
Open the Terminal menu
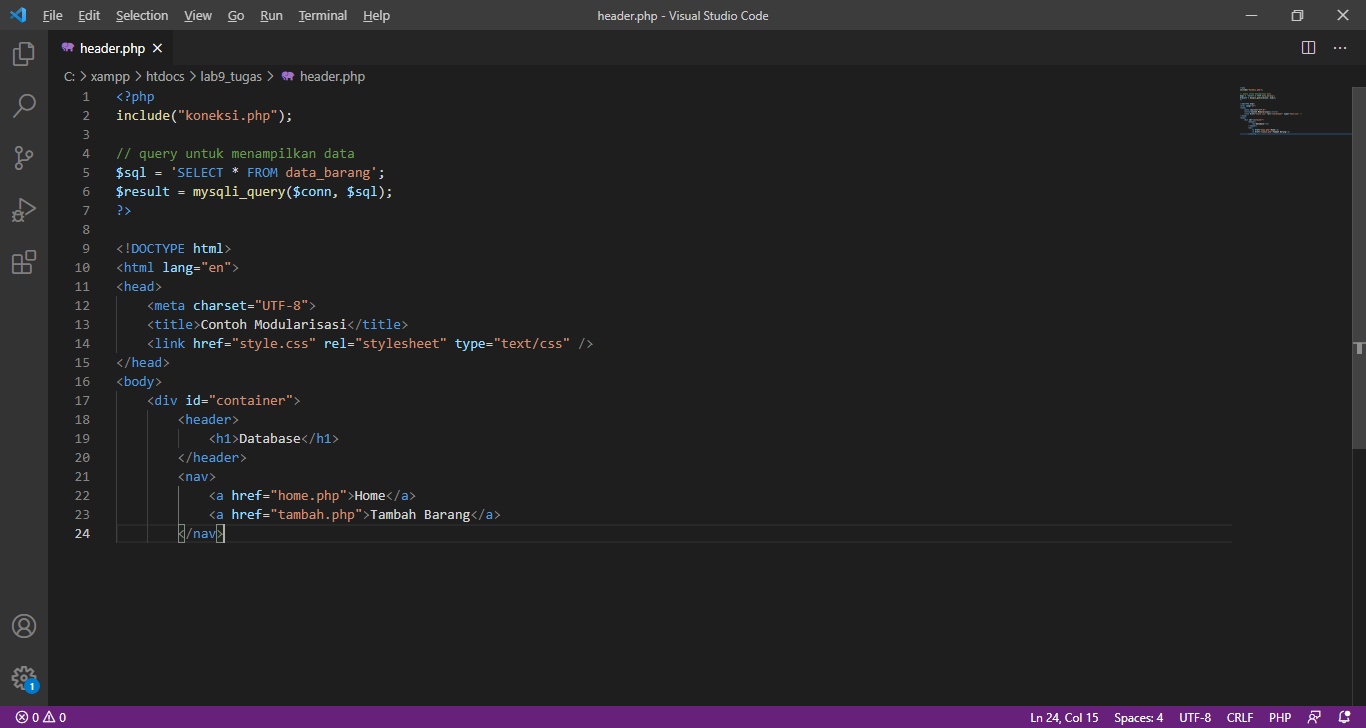pos(322,15)
